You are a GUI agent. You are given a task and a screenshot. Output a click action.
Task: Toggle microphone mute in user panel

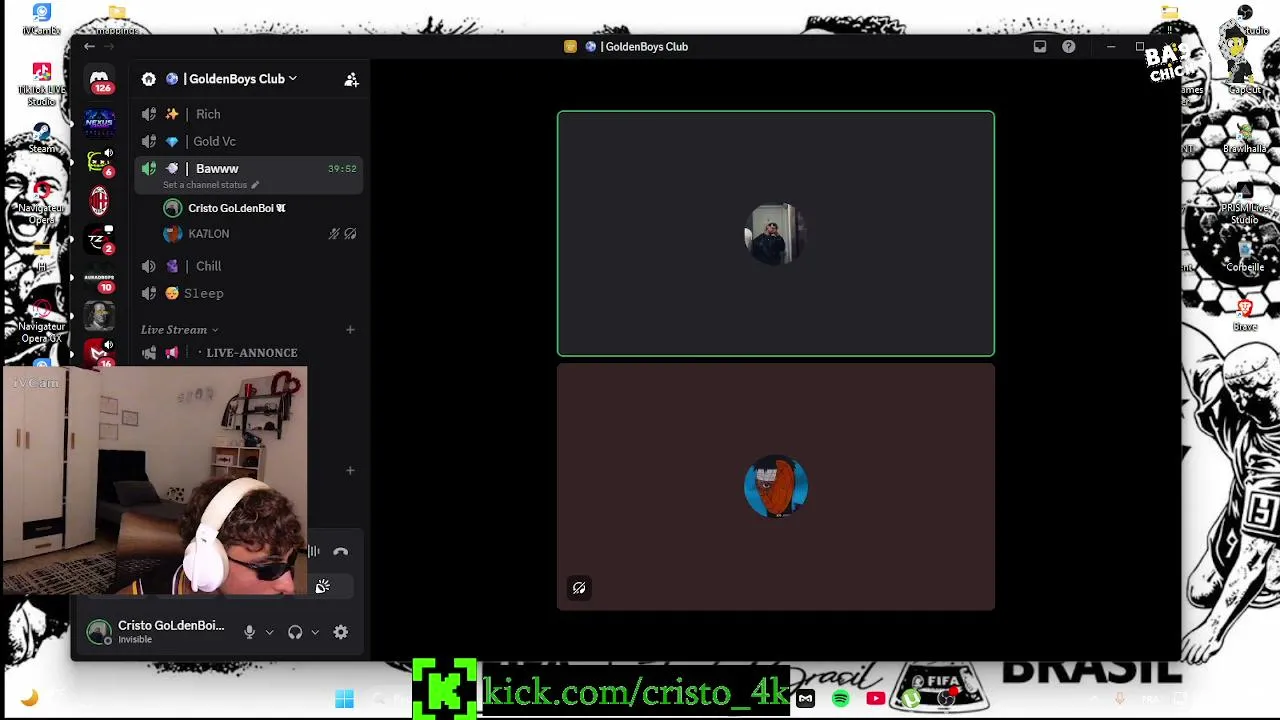click(249, 632)
